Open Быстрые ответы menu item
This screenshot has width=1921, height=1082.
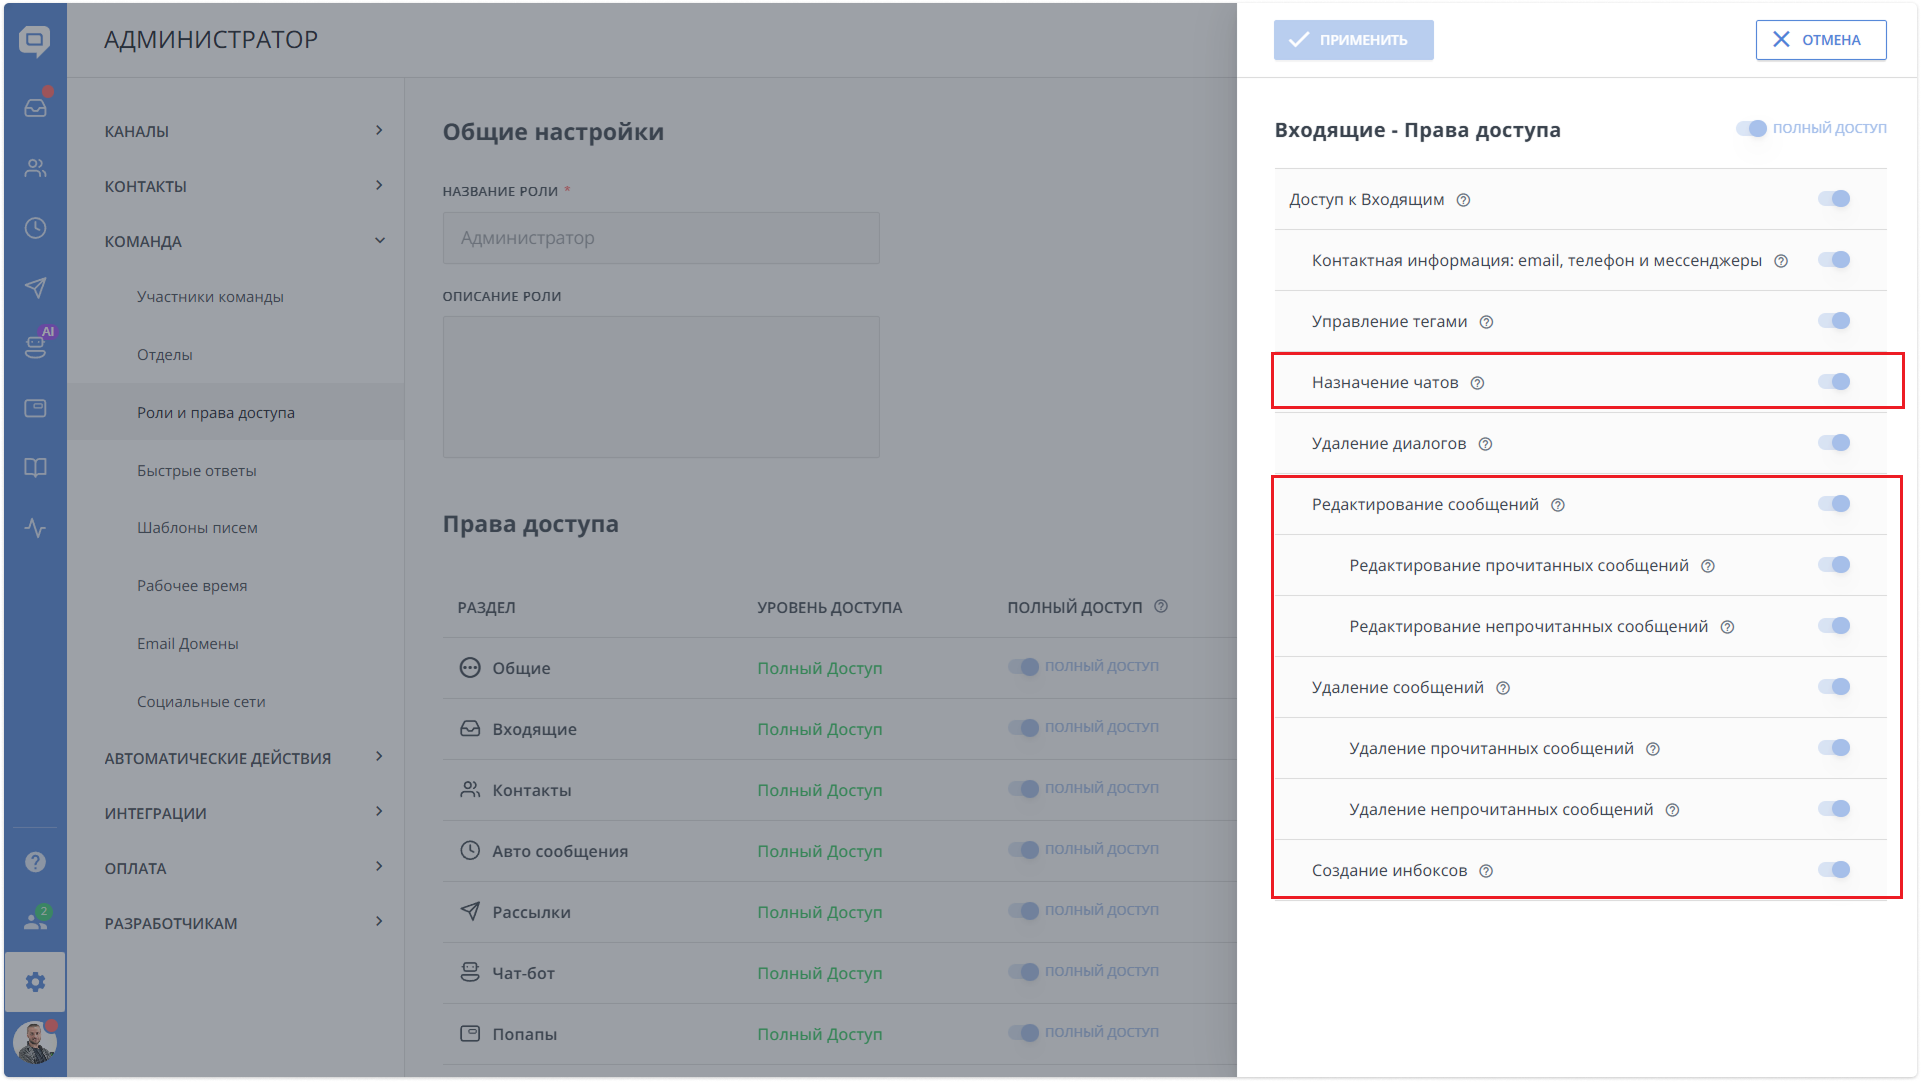click(x=197, y=471)
